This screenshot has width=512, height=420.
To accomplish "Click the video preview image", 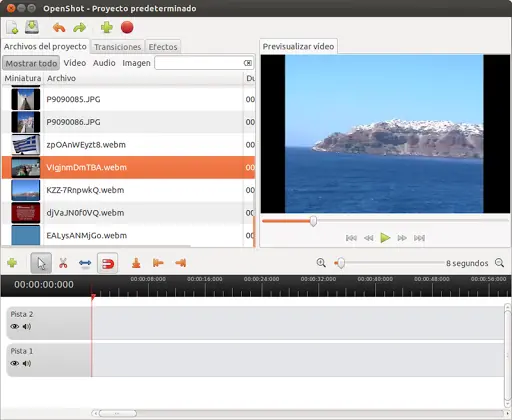I will (384, 134).
